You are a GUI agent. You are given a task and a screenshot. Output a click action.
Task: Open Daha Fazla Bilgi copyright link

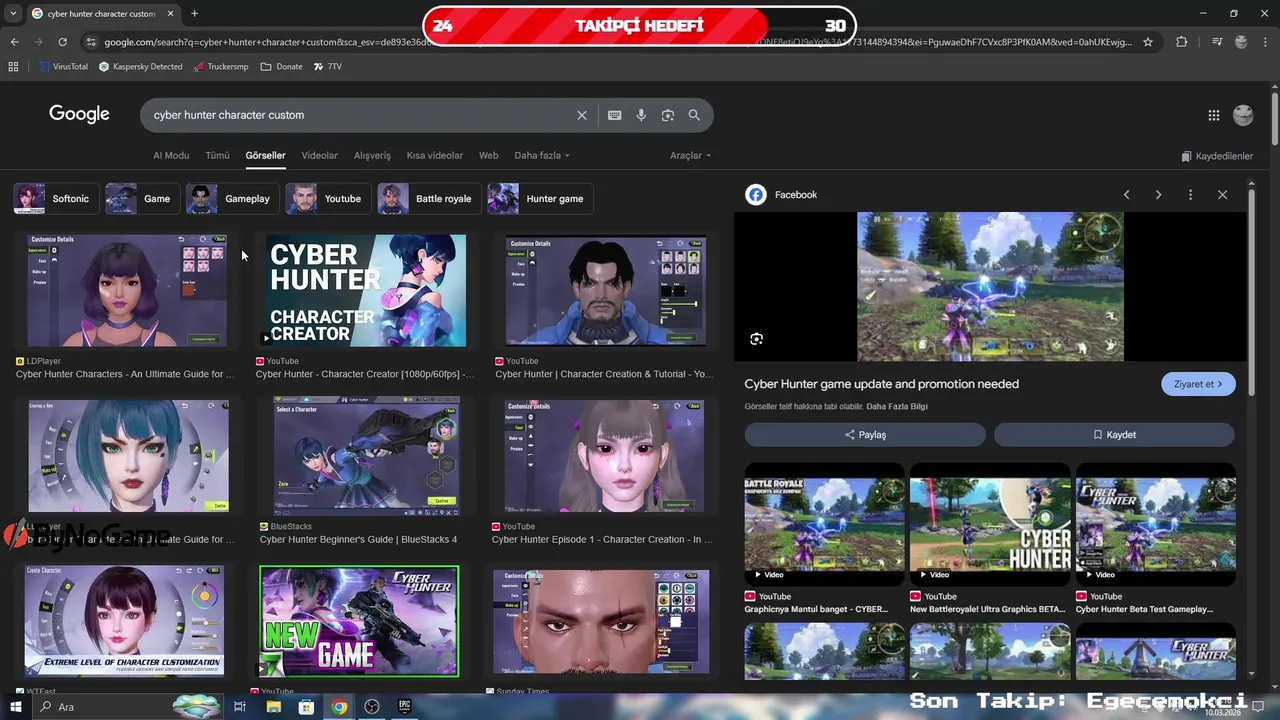point(896,407)
